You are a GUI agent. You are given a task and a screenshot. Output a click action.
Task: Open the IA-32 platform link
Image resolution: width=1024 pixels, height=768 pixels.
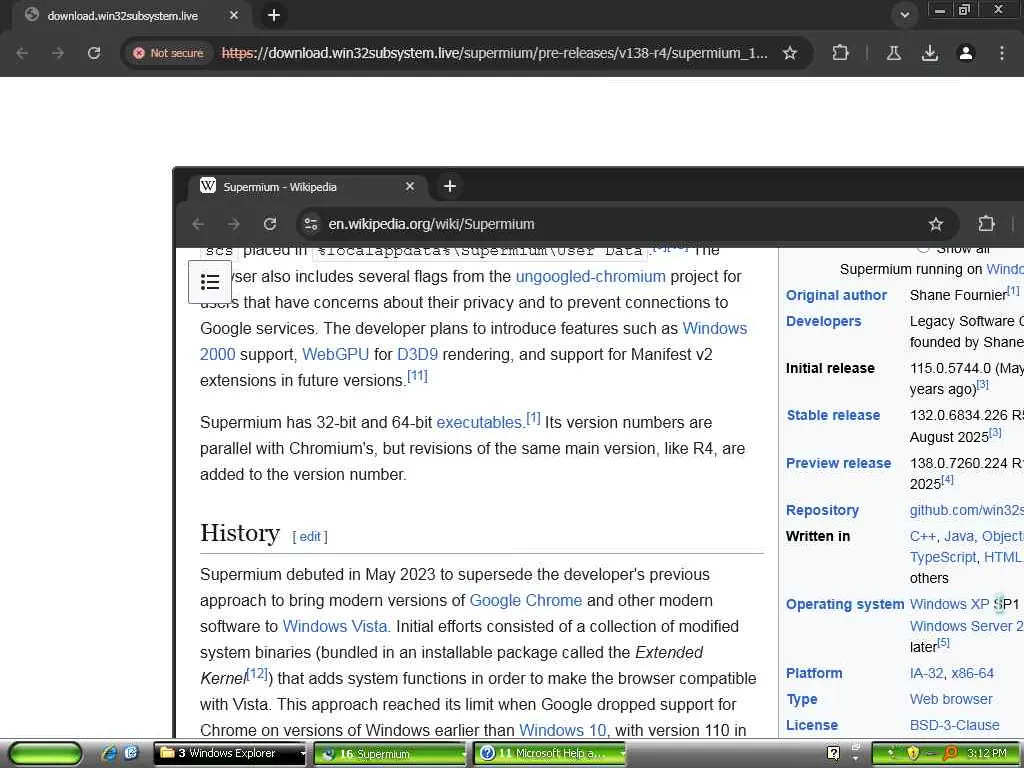click(926, 673)
